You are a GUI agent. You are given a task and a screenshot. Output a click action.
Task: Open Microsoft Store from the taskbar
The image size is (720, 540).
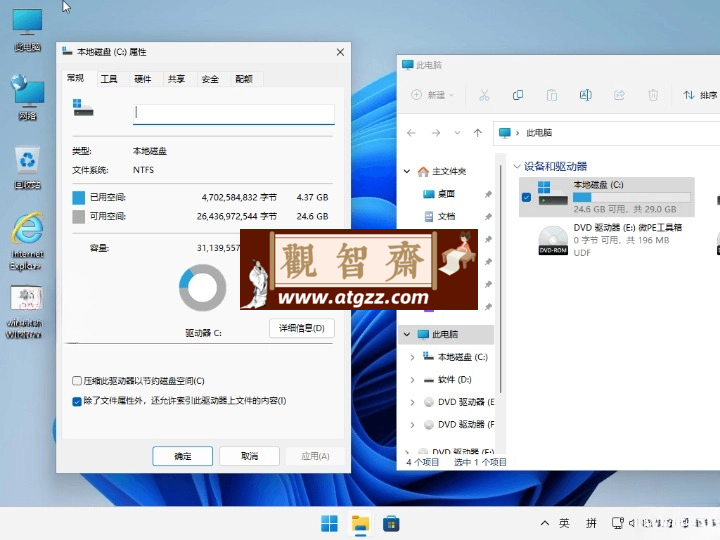391,523
